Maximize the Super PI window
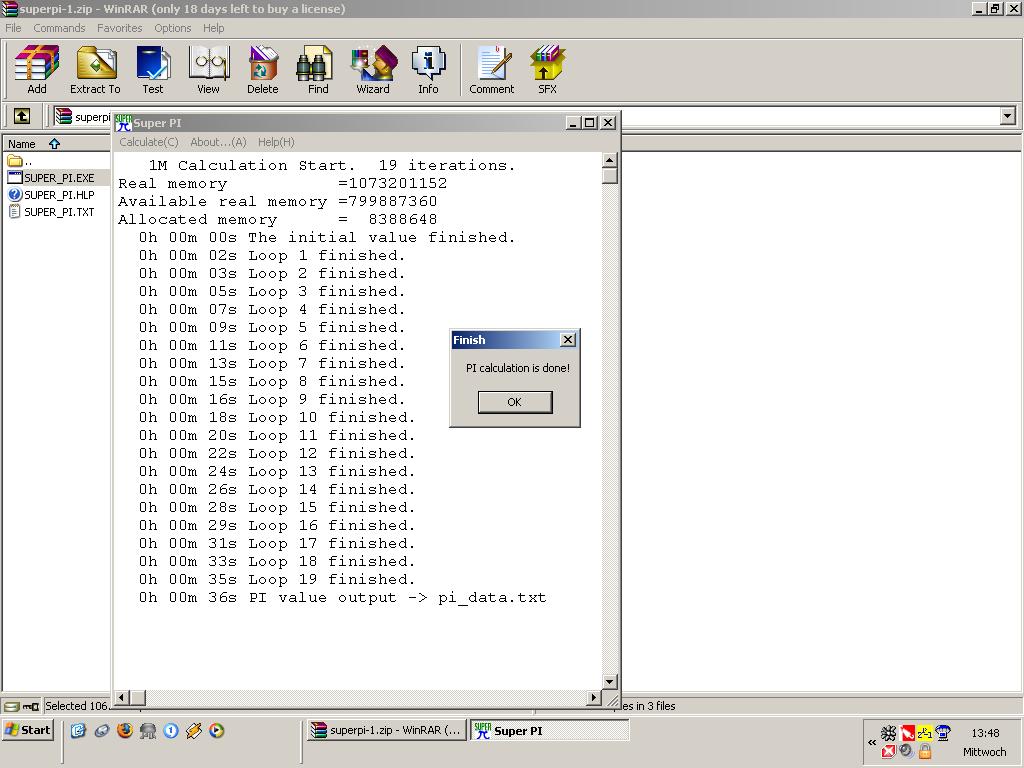The image size is (1024, 768). 590,122
